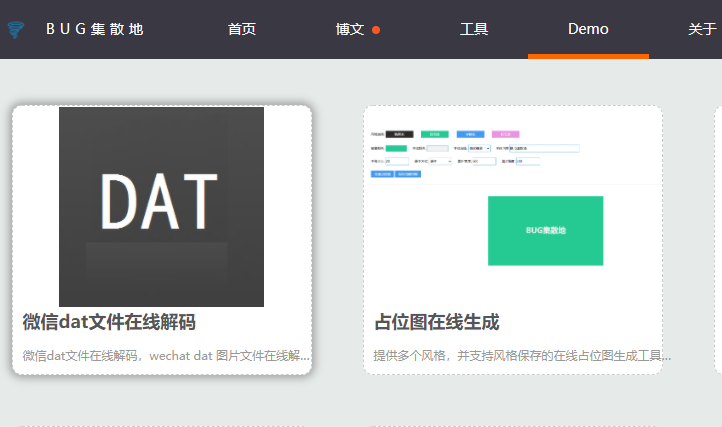Select the pink style swatch in the preview
The height and width of the screenshot is (427, 722).
click(506, 133)
